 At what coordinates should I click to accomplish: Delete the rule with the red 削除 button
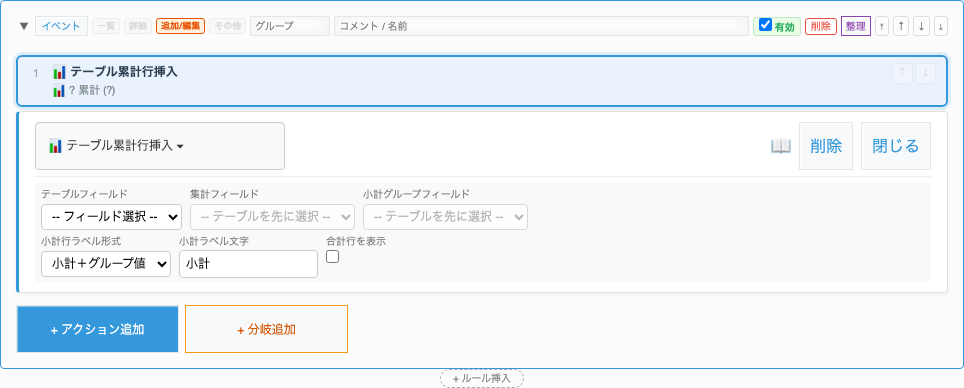pyautogui.click(x=821, y=26)
